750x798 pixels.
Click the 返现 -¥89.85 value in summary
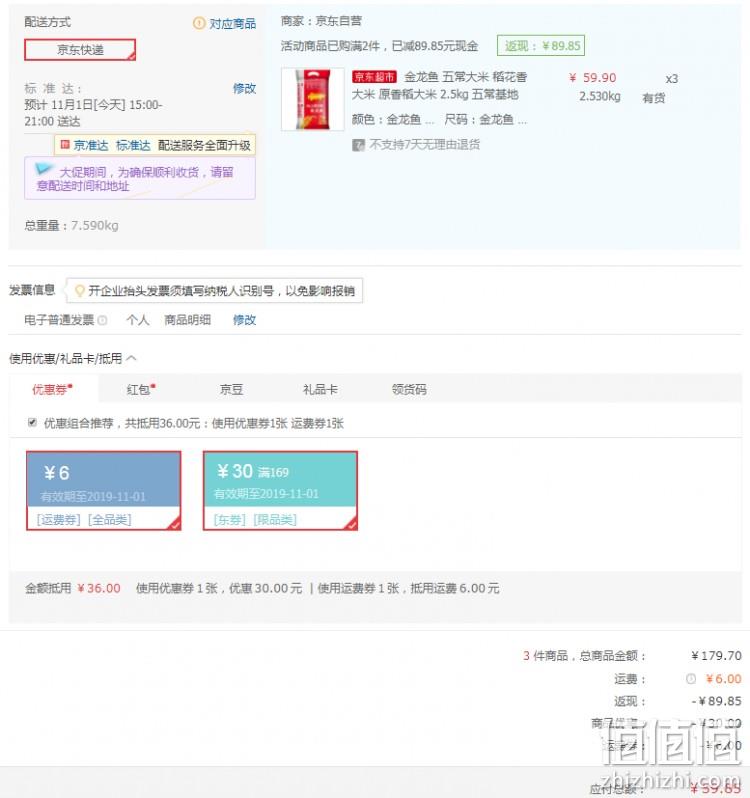[x=716, y=701]
